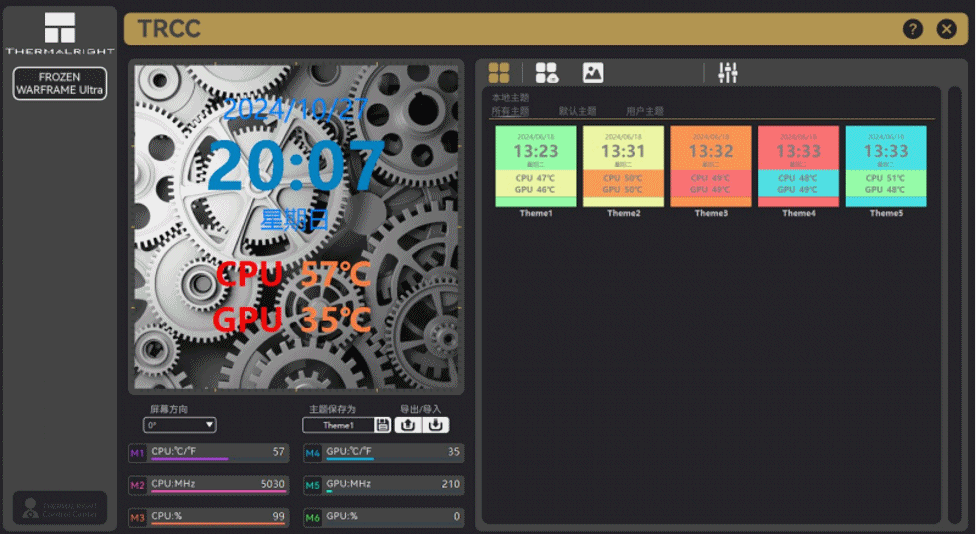Select the Theme3 orange thumbnail
The width and height of the screenshot is (976, 534).
click(x=711, y=166)
